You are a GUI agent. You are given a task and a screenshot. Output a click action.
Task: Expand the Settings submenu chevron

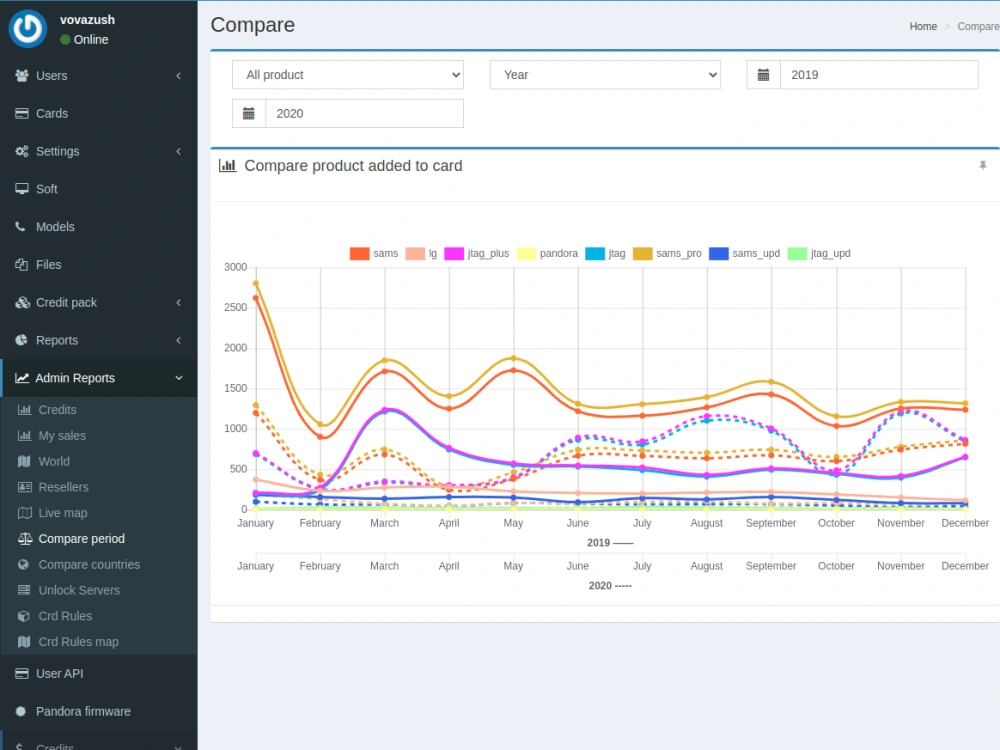tap(179, 151)
